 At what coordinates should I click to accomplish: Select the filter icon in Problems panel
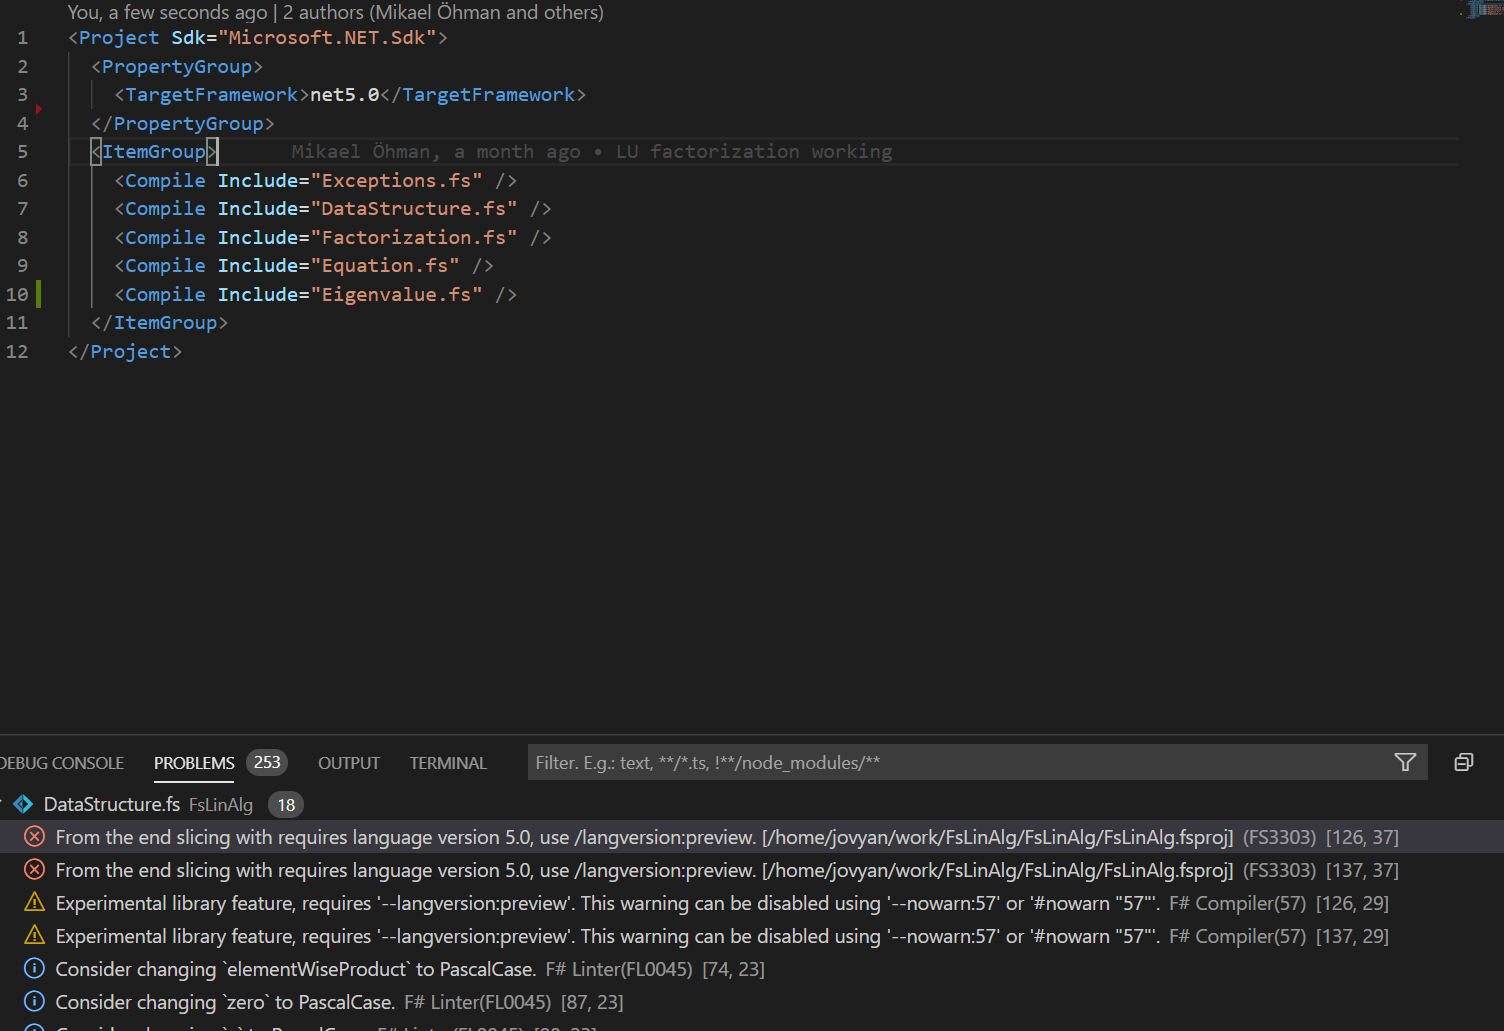[1405, 762]
